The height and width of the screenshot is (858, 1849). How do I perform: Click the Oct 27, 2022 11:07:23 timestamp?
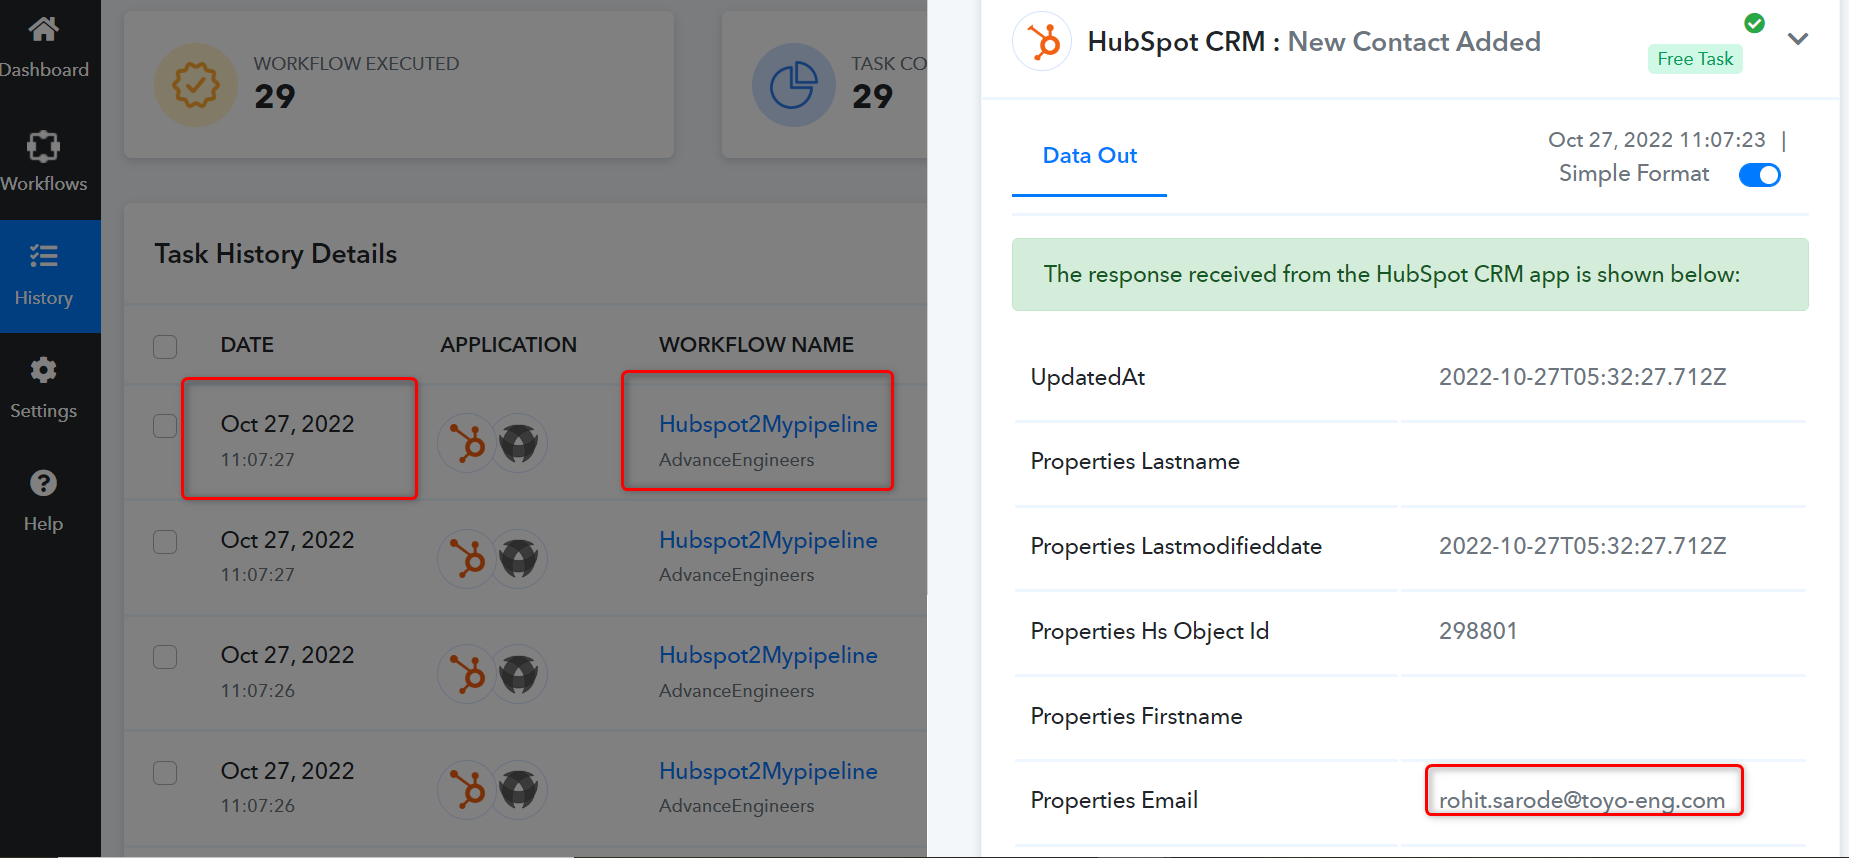pos(1657,140)
